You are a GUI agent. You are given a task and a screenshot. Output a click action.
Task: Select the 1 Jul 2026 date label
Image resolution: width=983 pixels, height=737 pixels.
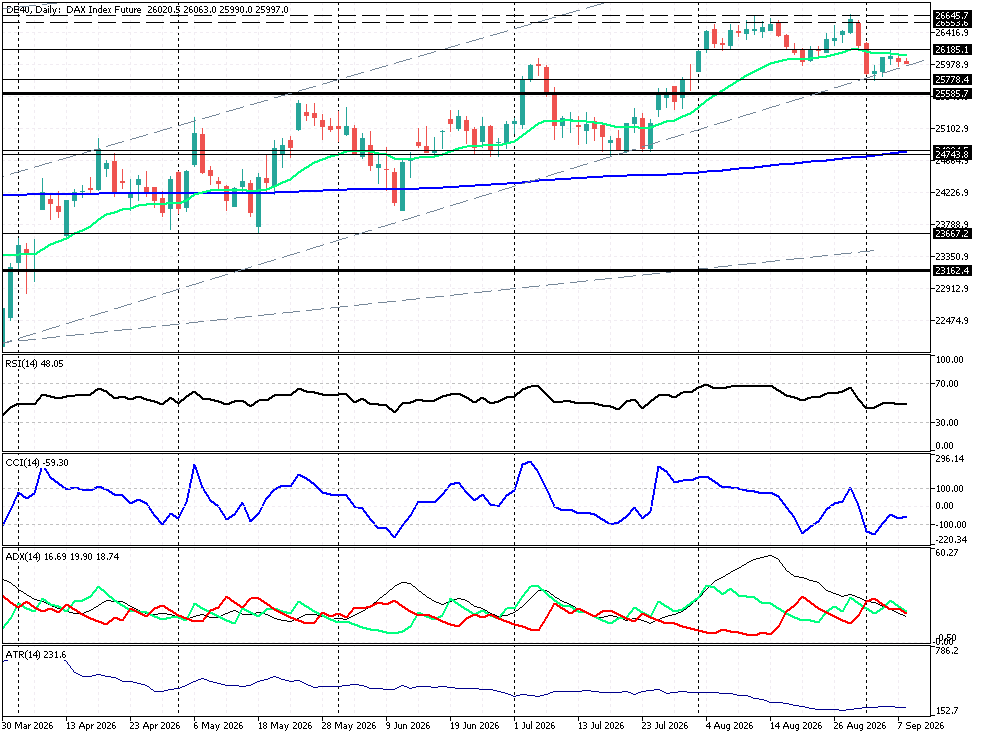coord(535,726)
